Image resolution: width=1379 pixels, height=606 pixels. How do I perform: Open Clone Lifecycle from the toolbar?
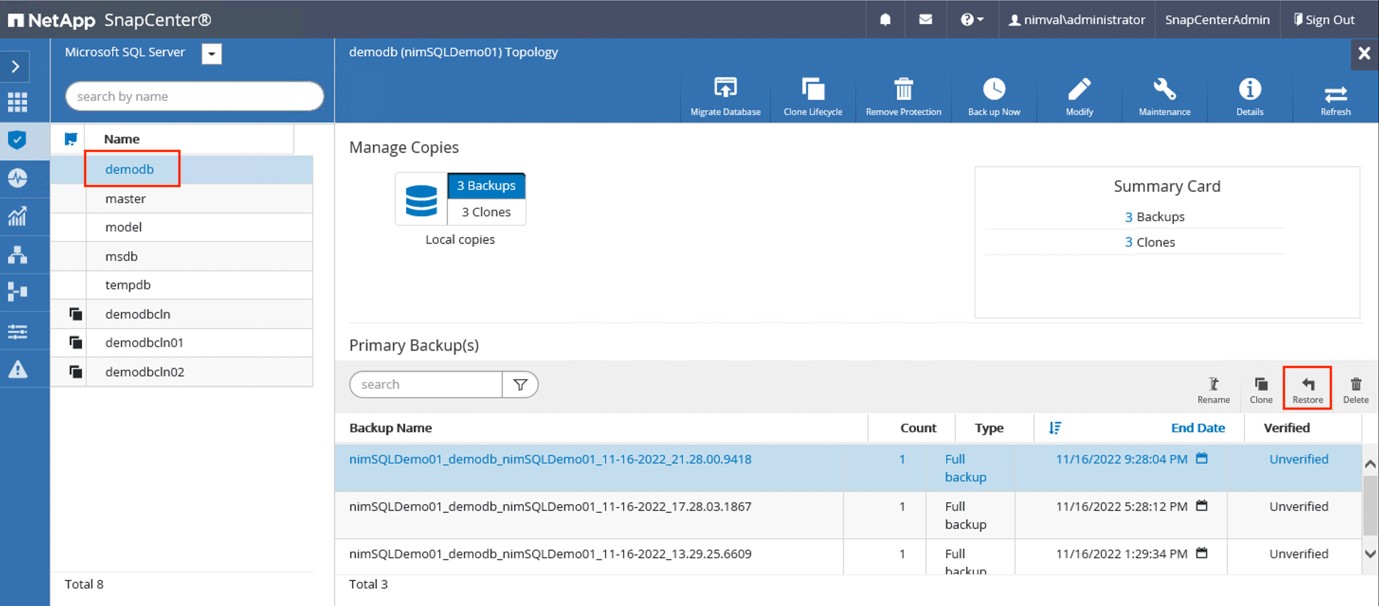tap(812, 96)
